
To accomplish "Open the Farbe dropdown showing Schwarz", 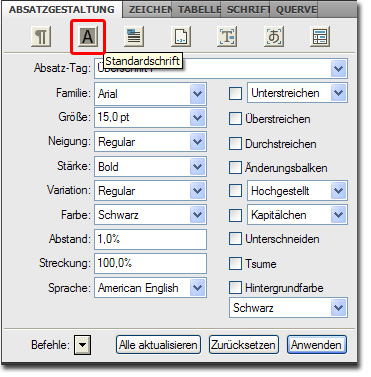I will pos(197,215).
